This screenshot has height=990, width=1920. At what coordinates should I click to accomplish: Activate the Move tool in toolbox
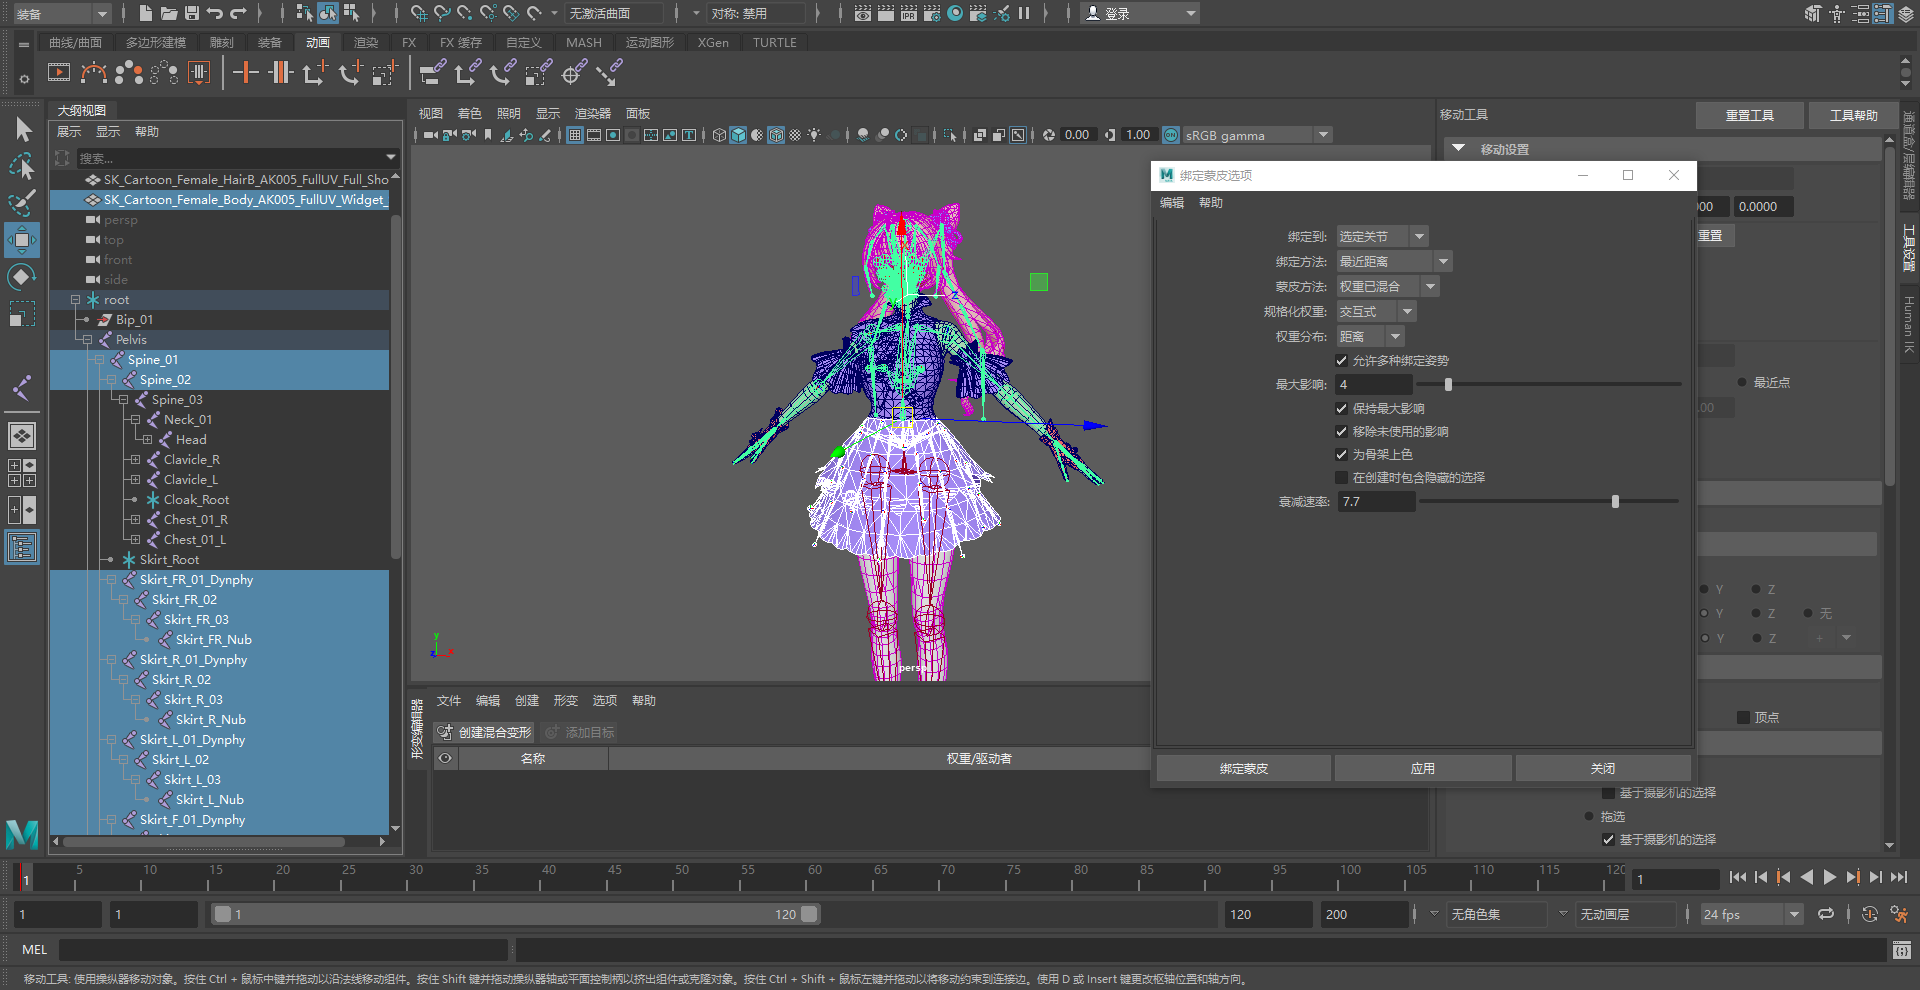pyautogui.click(x=22, y=240)
